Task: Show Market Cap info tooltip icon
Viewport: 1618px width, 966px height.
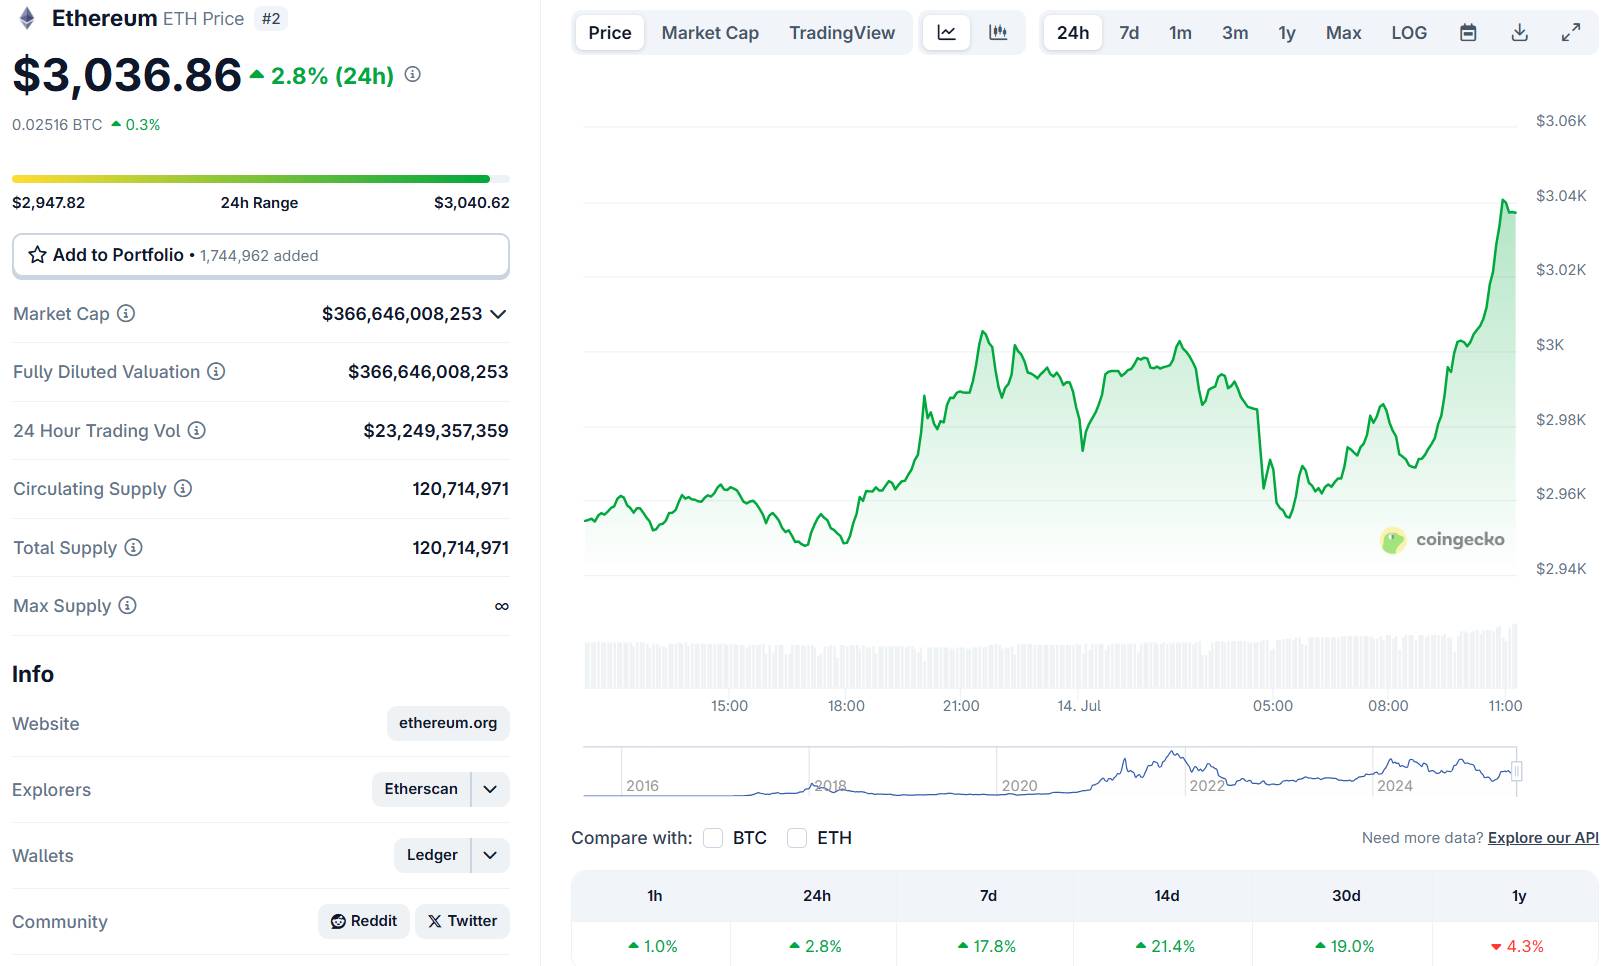Action: [126, 313]
